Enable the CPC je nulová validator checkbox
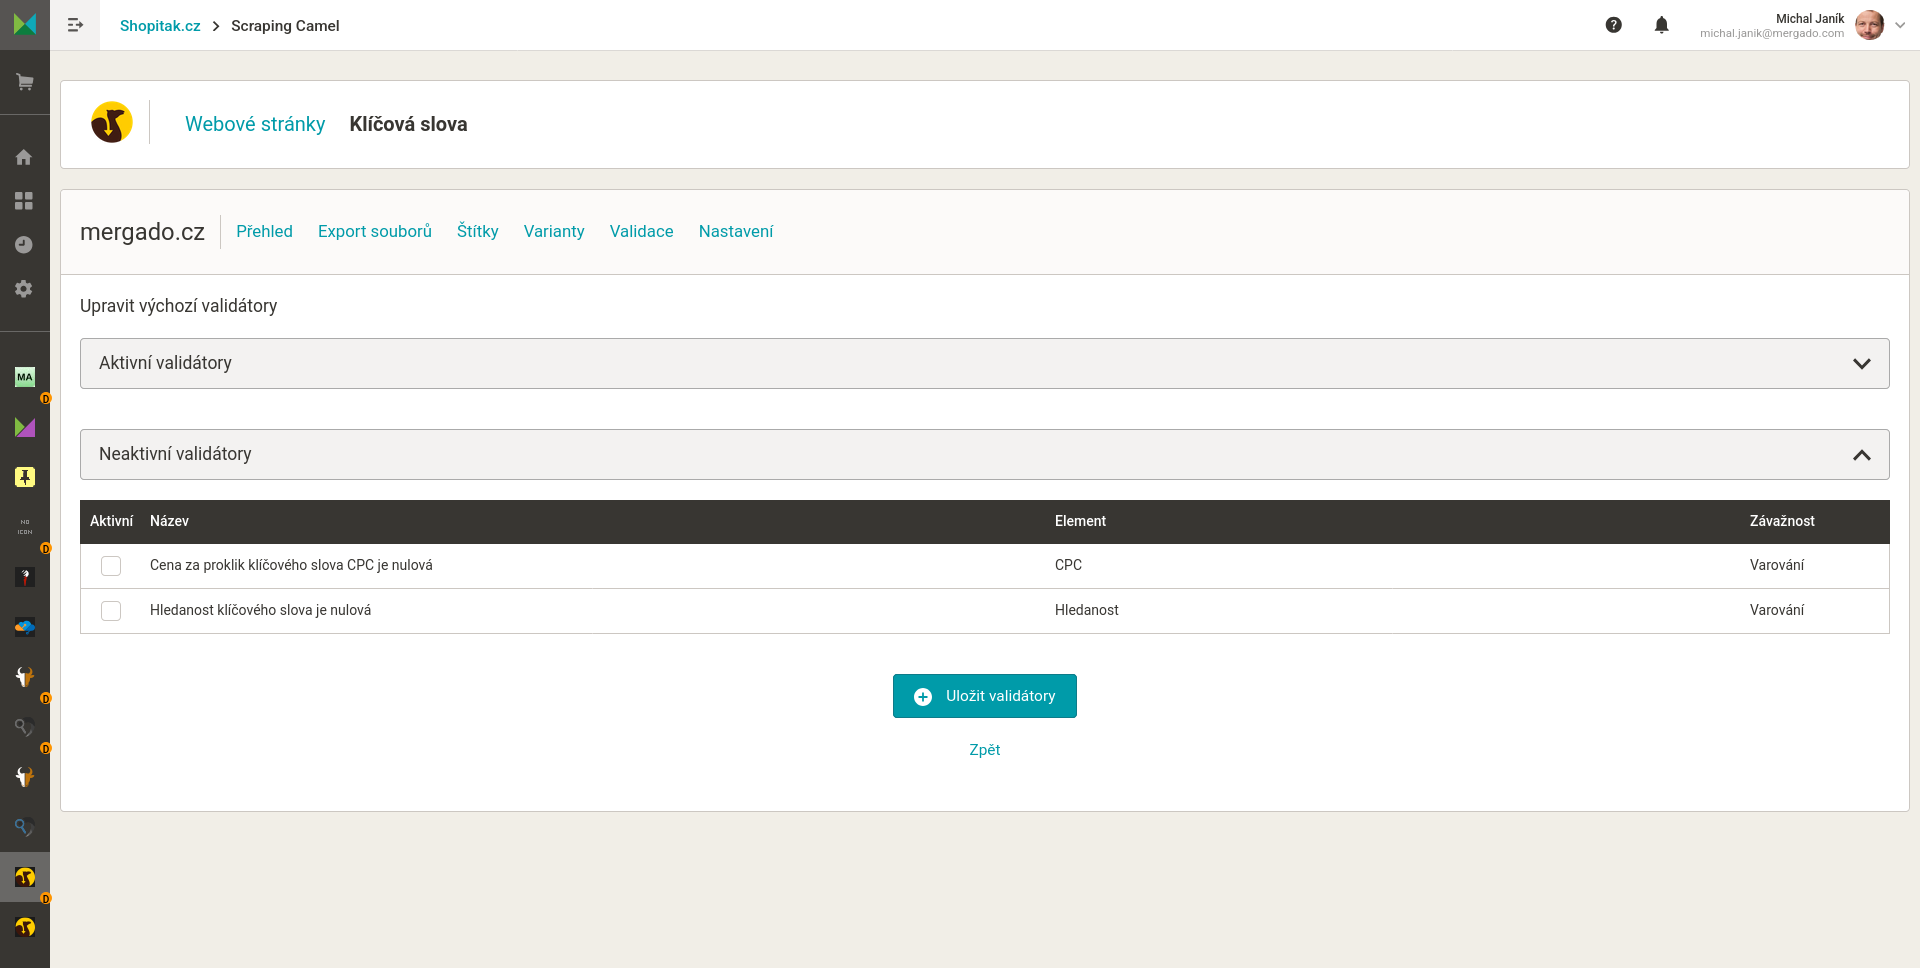Image resolution: width=1920 pixels, height=968 pixels. [x=111, y=566]
